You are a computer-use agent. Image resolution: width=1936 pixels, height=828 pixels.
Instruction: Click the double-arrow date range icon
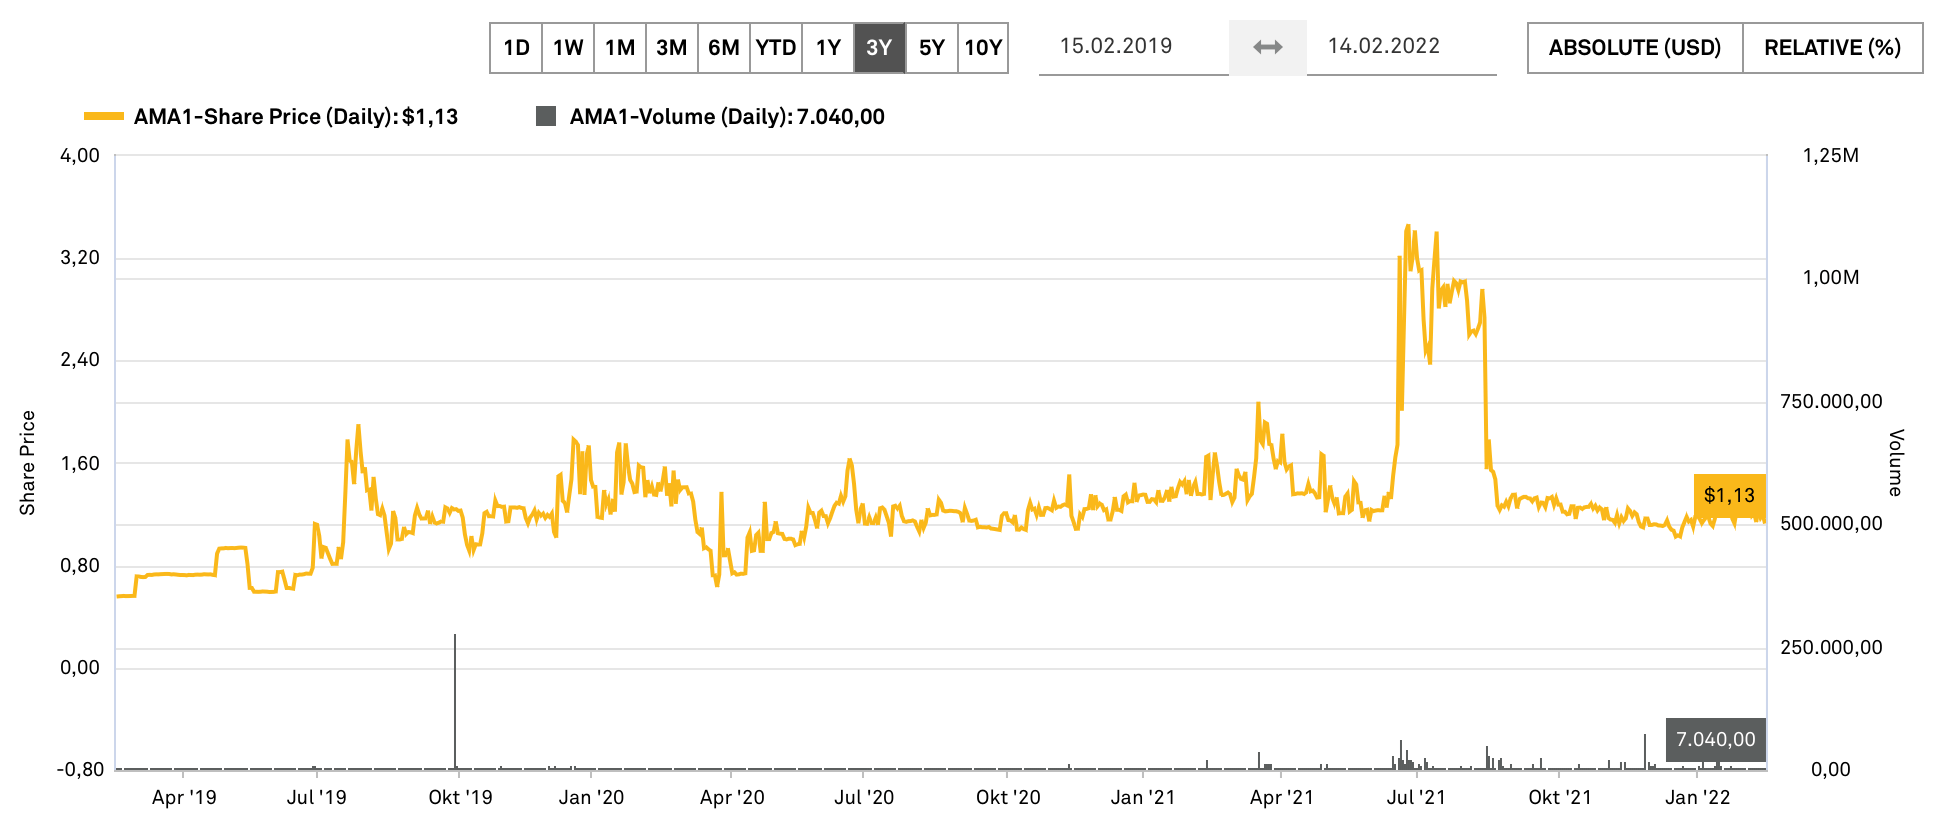coord(1267,47)
